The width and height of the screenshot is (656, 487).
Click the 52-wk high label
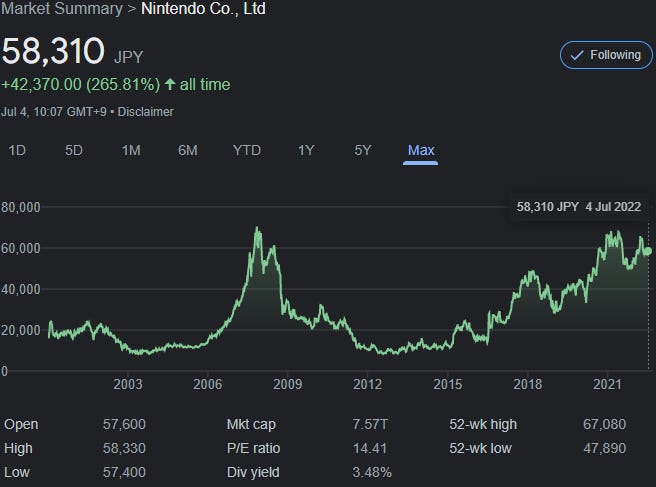click(x=483, y=424)
